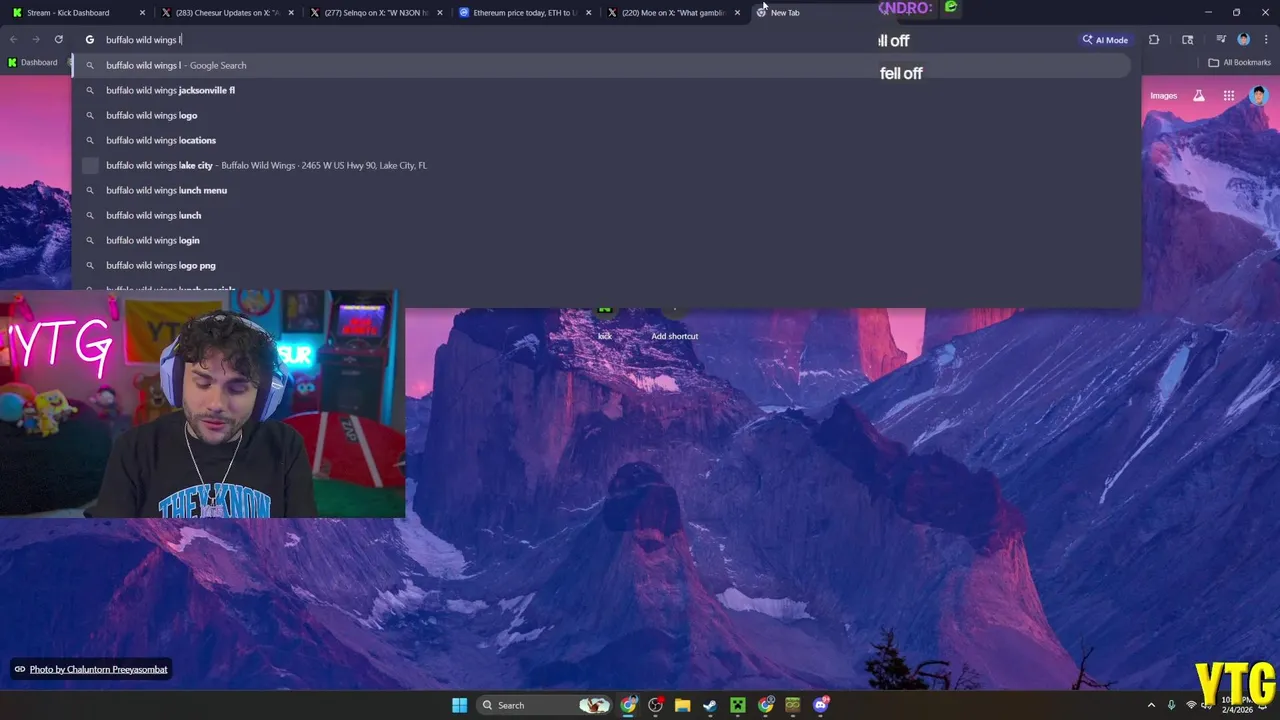The height and width of the screenshot is (720, 1280).
Task: Open the green block taskbar icon
Action: coord(793,705)
